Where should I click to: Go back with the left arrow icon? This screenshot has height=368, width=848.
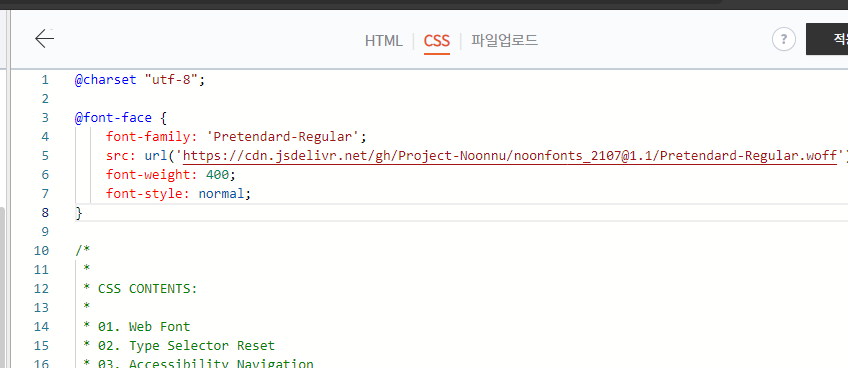(x=44, y=39)
